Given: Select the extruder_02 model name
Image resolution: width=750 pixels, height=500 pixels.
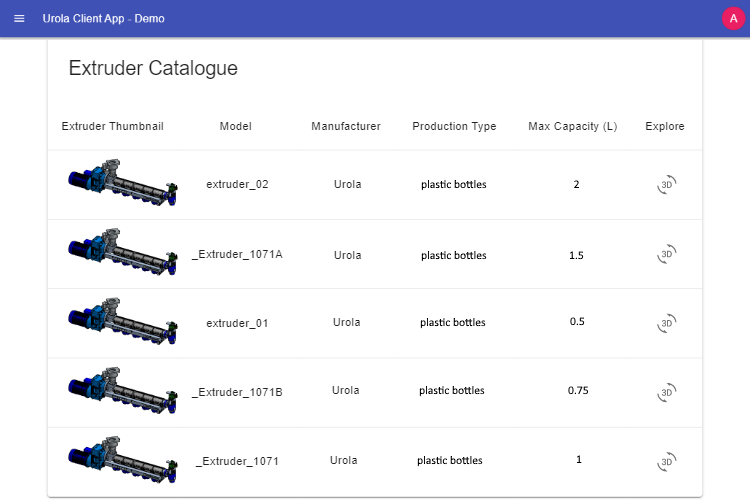Looking at the screenshot, I should [237, 185].
